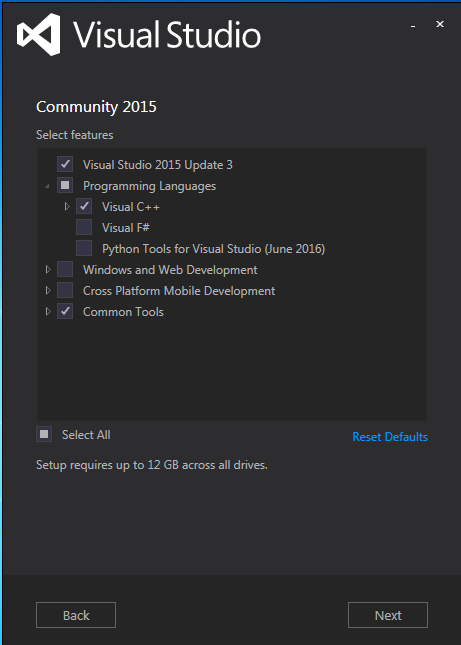Click the Cross Platform Mobile Development label
This screenshot has height=645, width=461.
[x=179, y=290]
